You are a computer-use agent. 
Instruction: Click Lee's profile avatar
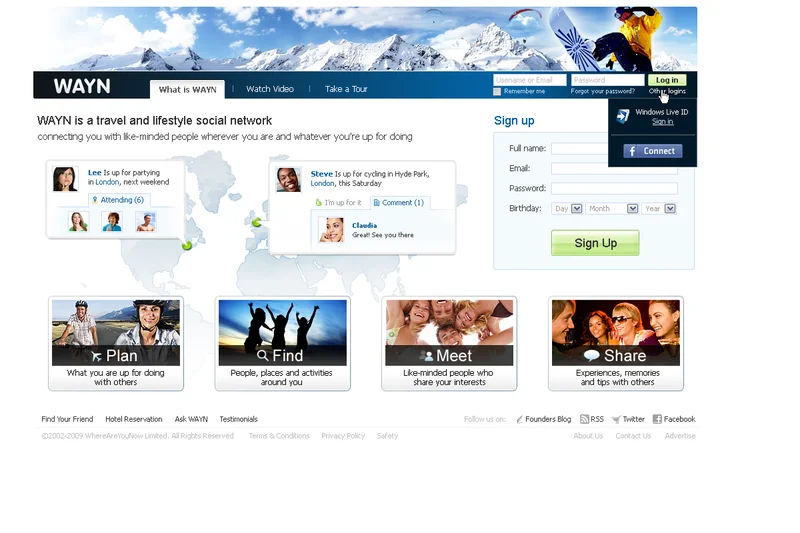click(65, 179)
